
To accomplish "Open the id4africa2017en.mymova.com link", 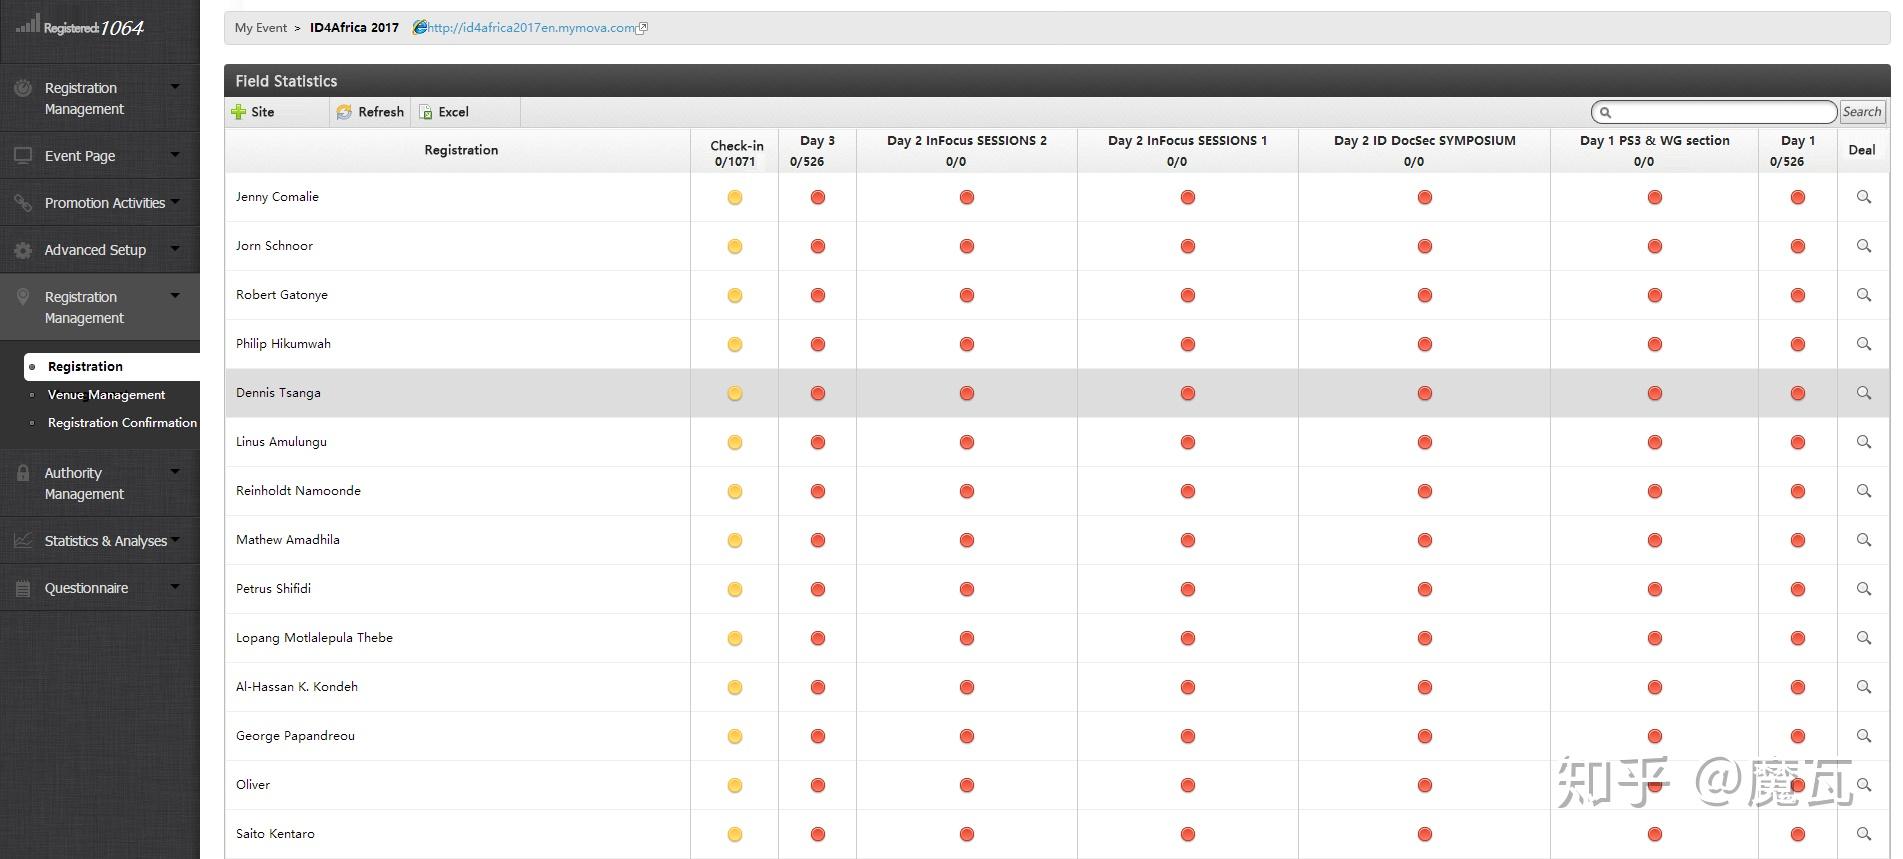I will pos(531,28).
